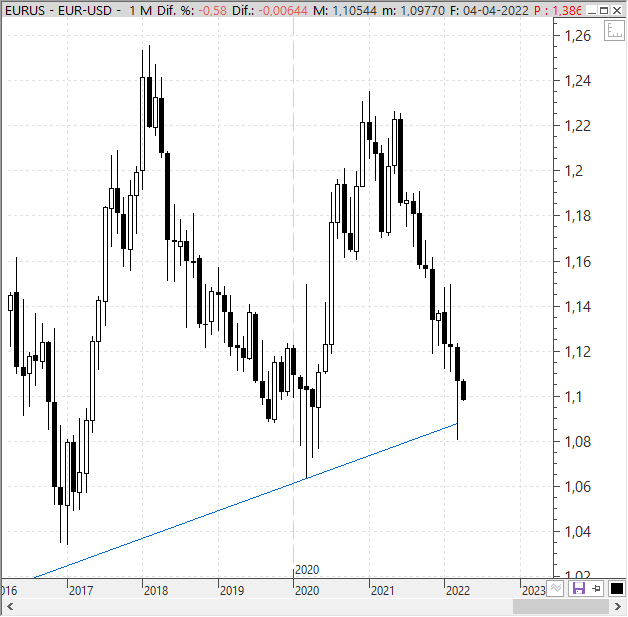Click the purple floppy disk save icon
The width and height of the screenshot is (628, 617).
click(x=579, y=588)
